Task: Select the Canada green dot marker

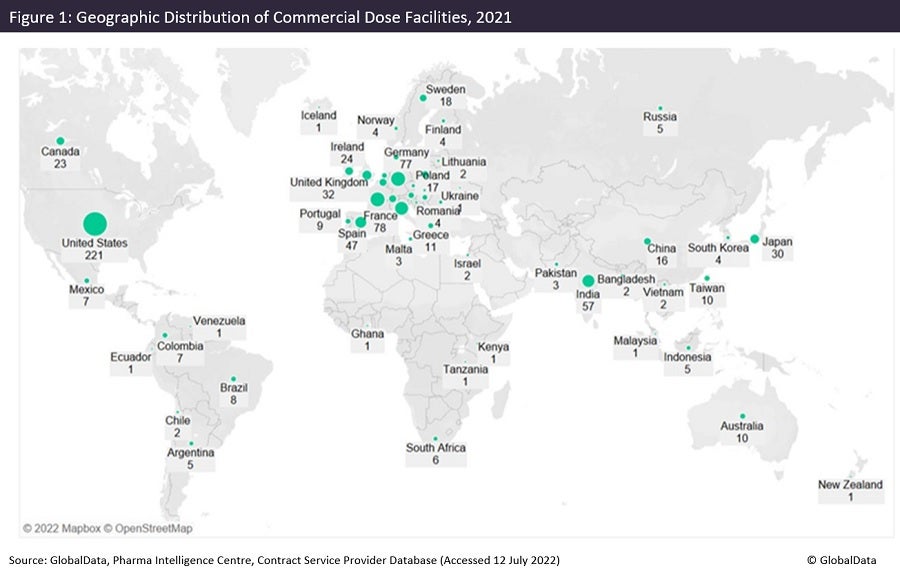Action: tap(60, 141)
